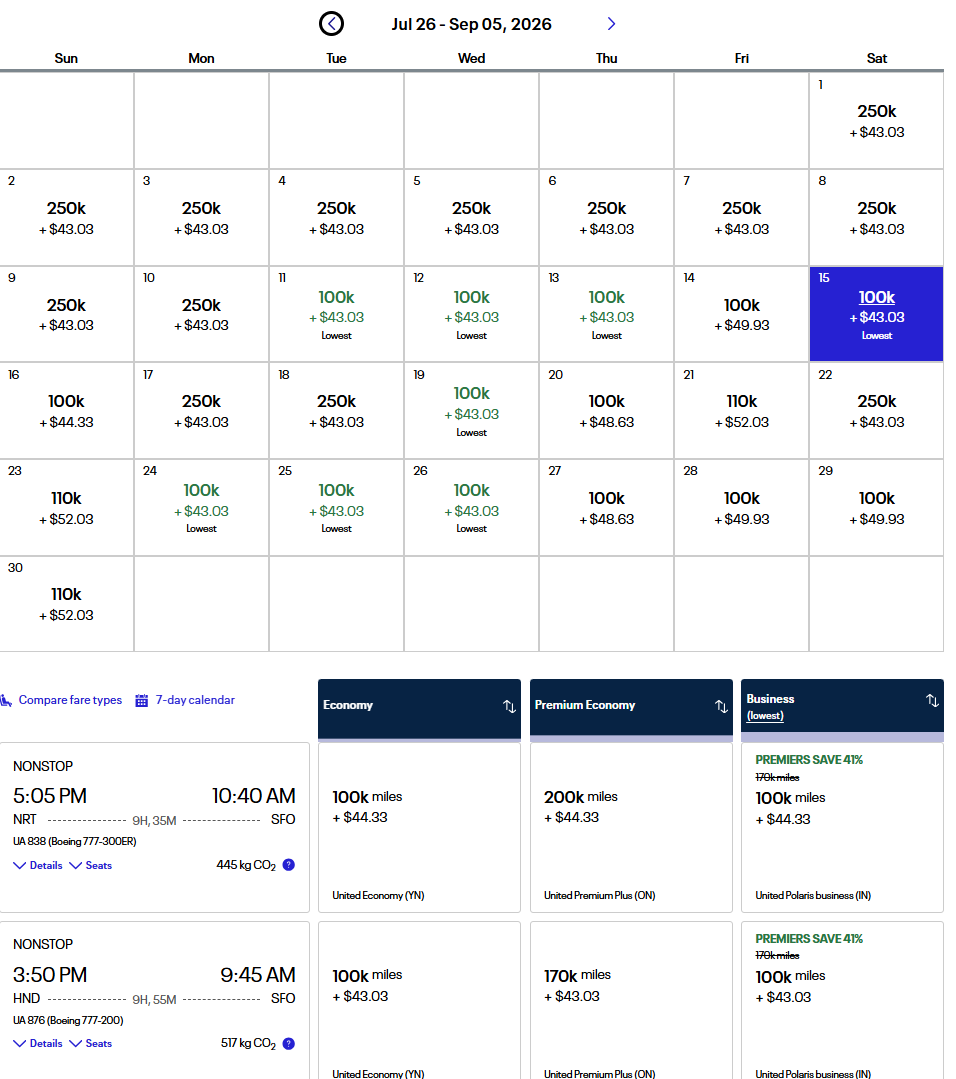Select August 19 lowest fare date
956x1079 pixels.
(x=471, y=410)
